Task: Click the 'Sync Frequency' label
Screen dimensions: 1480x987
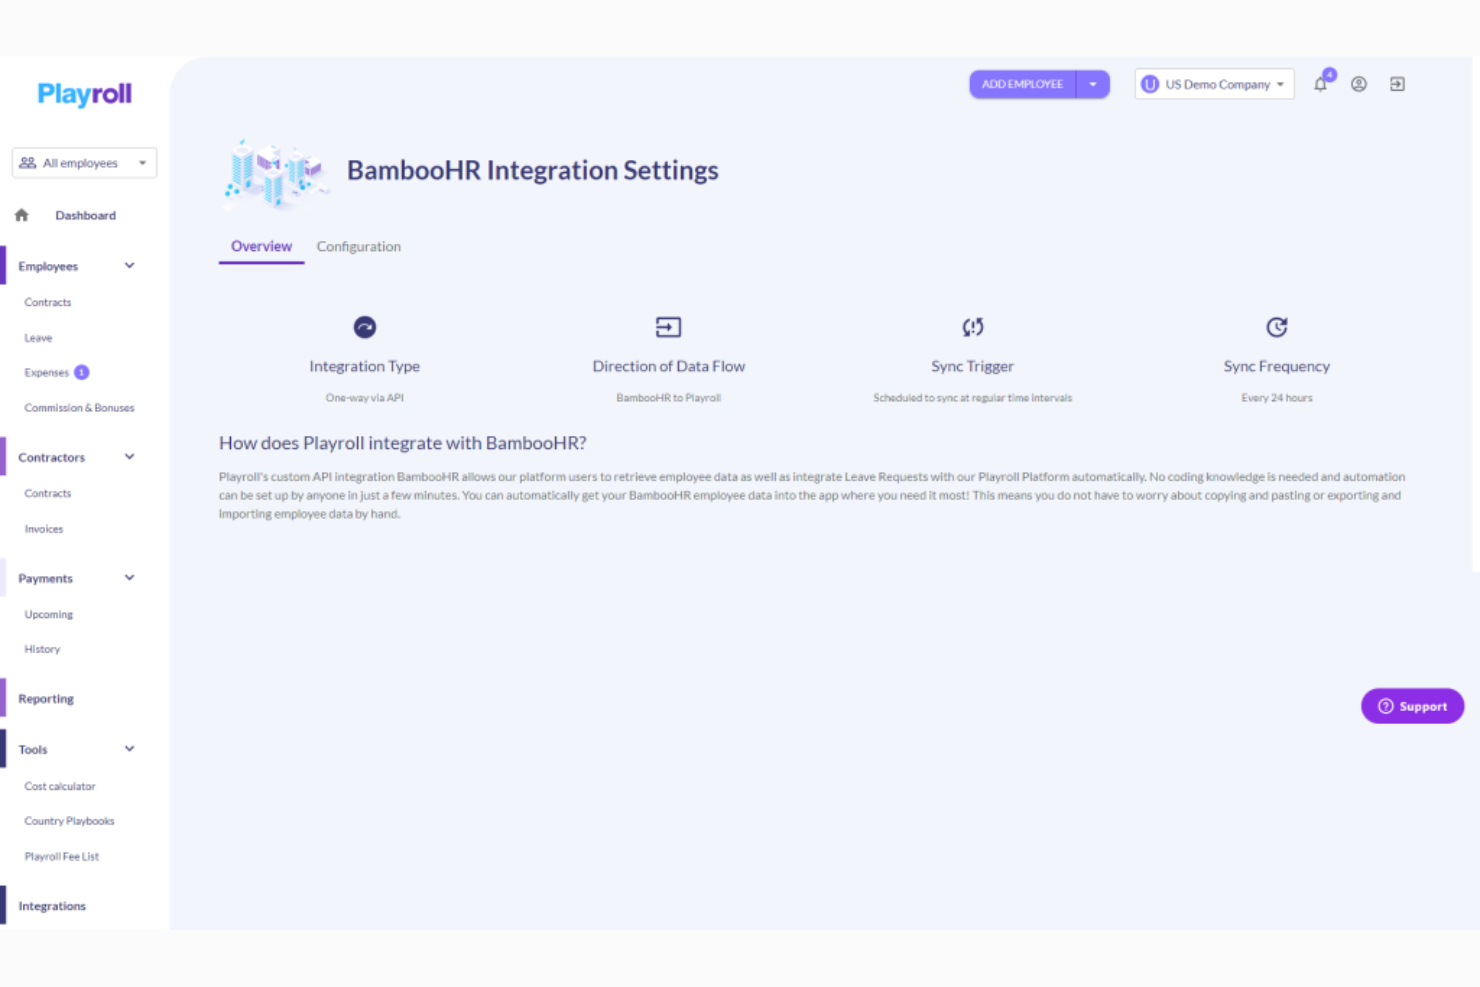Action: coord(1277,366)
